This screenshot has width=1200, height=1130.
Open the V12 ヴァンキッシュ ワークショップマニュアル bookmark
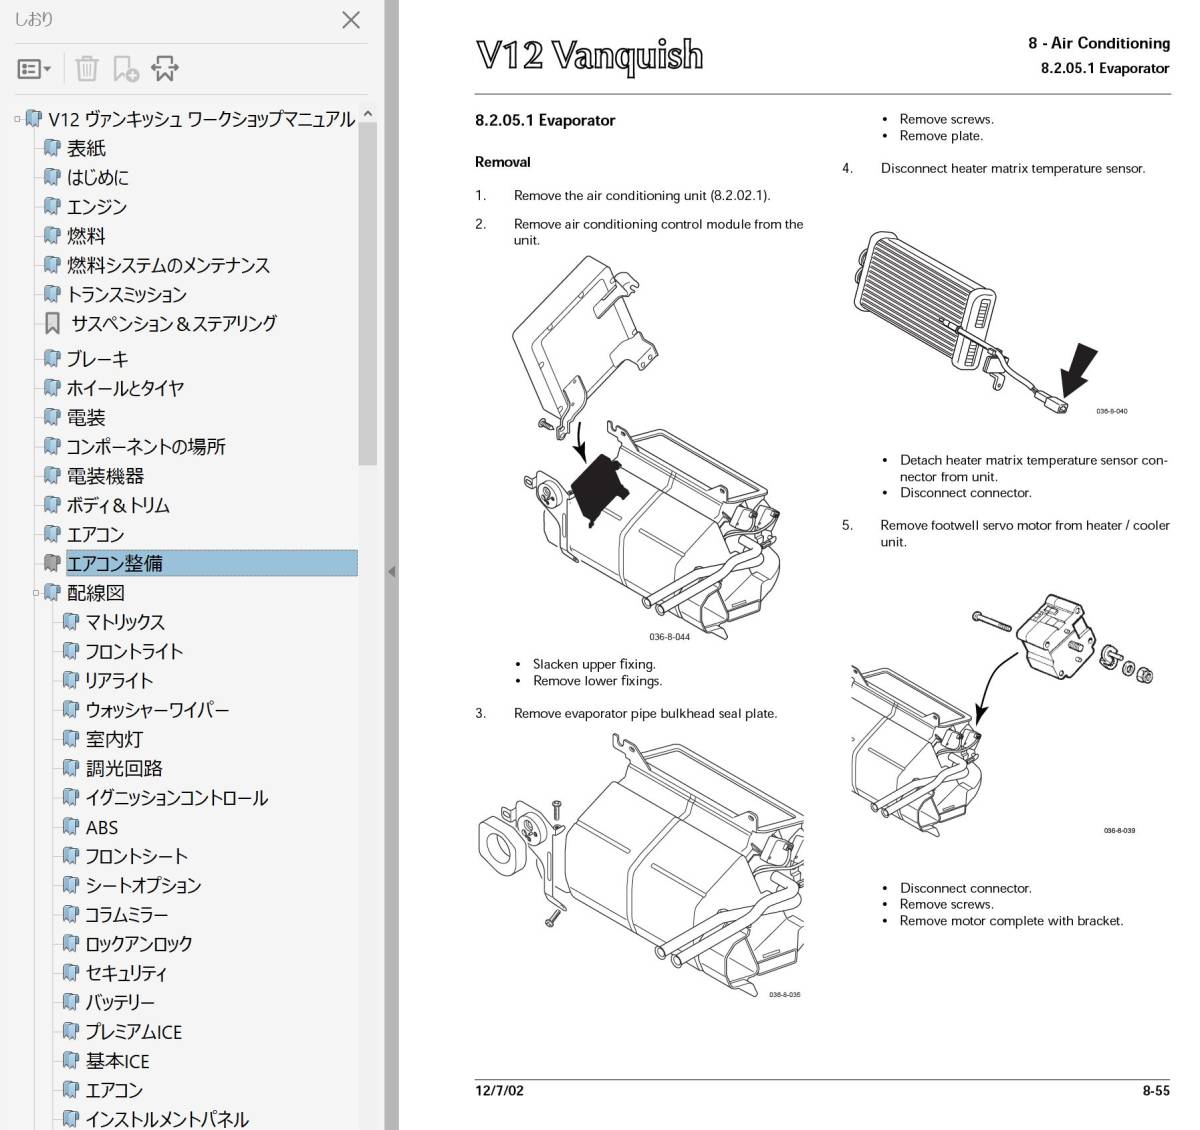point(201,119)
